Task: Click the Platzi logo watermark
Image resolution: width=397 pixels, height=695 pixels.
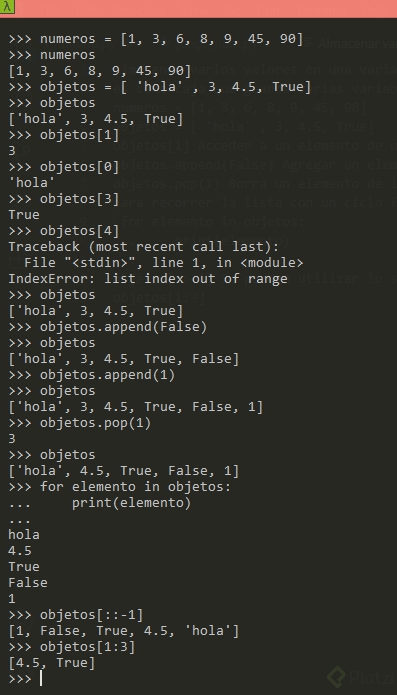Action: click(363, 679)
